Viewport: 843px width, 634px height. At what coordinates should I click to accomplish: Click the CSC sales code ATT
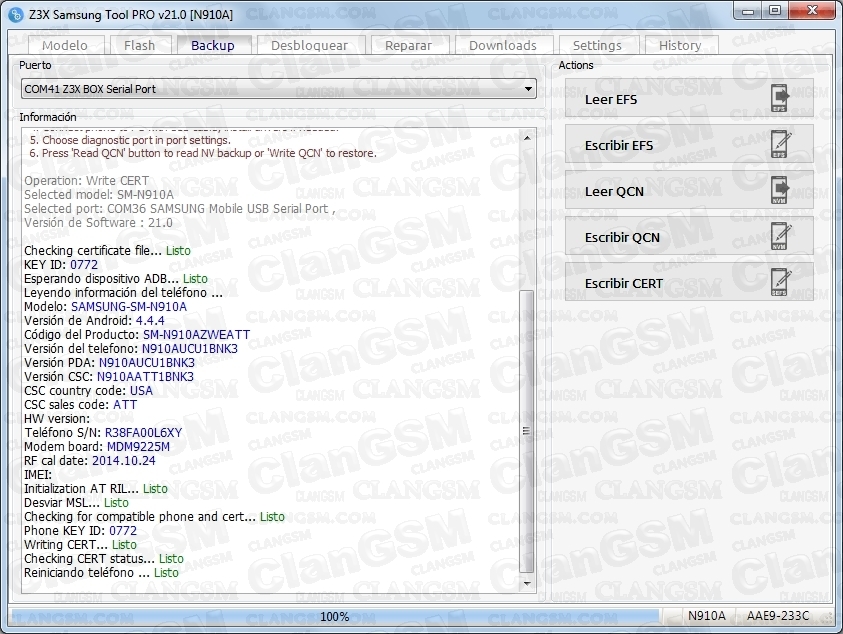tap(125, 404)
